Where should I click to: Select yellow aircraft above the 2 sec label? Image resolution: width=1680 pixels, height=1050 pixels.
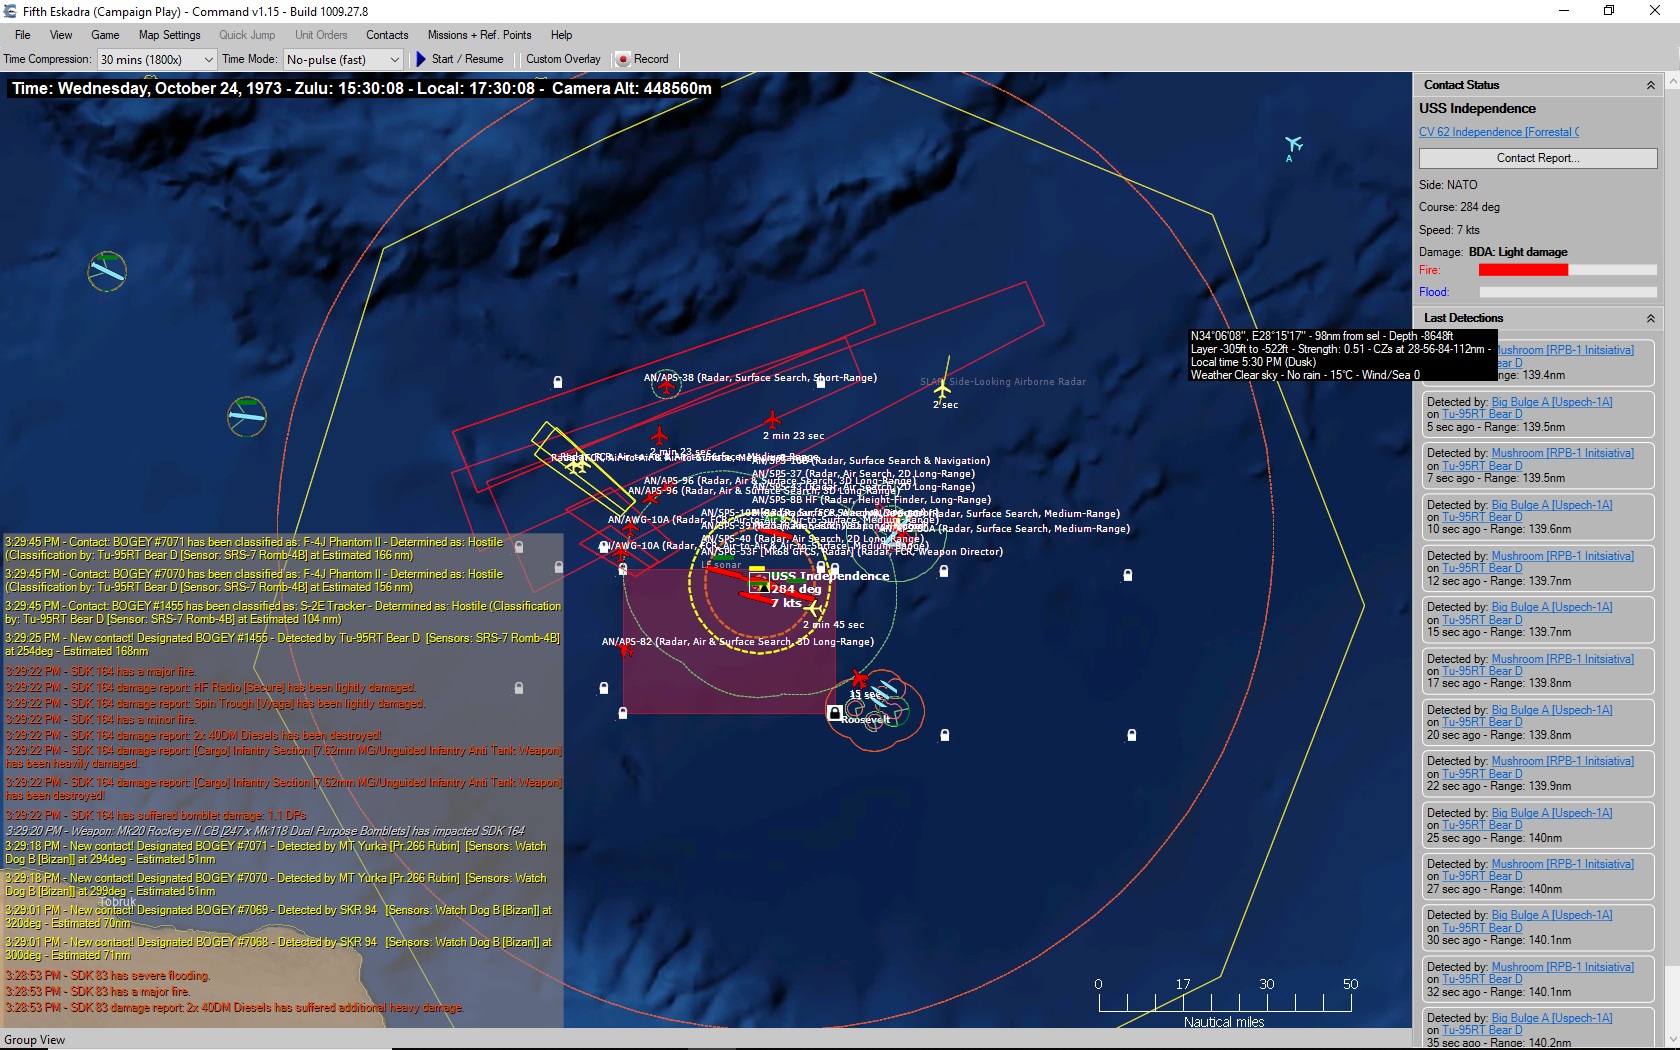click(x=941, y=388)
